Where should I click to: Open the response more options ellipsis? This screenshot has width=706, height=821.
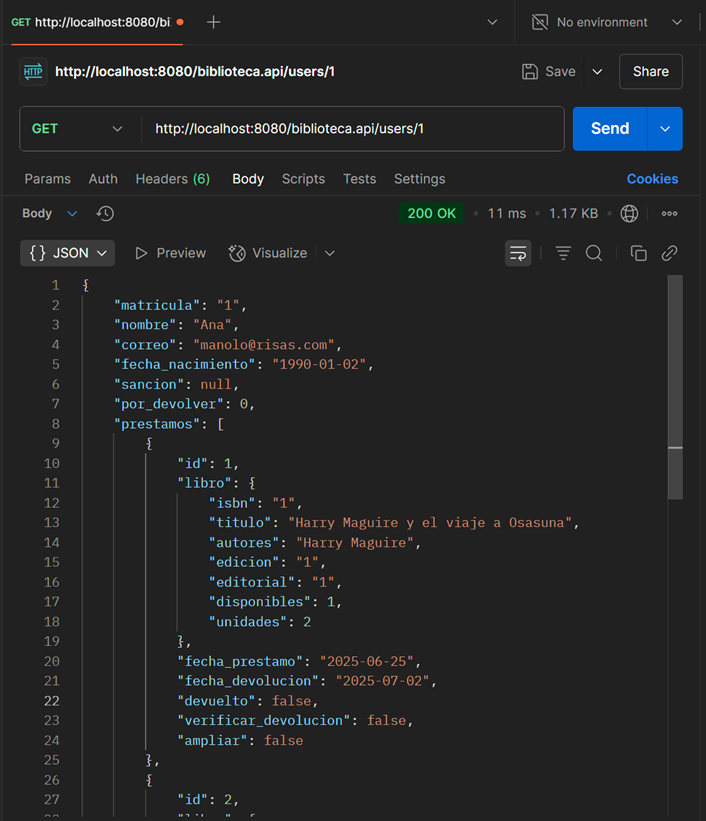pyautogui.click(x=669, y=213)
